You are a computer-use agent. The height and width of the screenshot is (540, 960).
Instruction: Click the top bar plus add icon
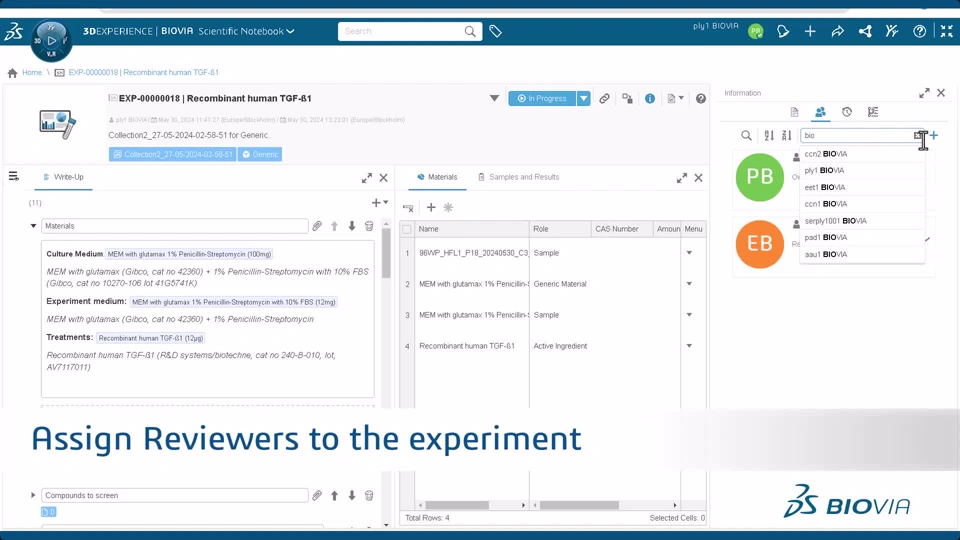[x=810, y=31]
